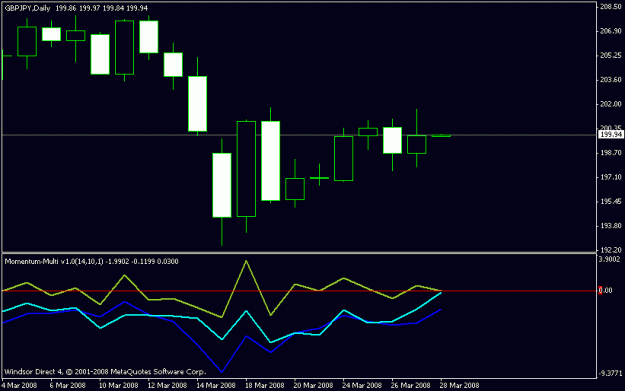
Task: Click the 206.90 price scale label
Action: (611, 31)
